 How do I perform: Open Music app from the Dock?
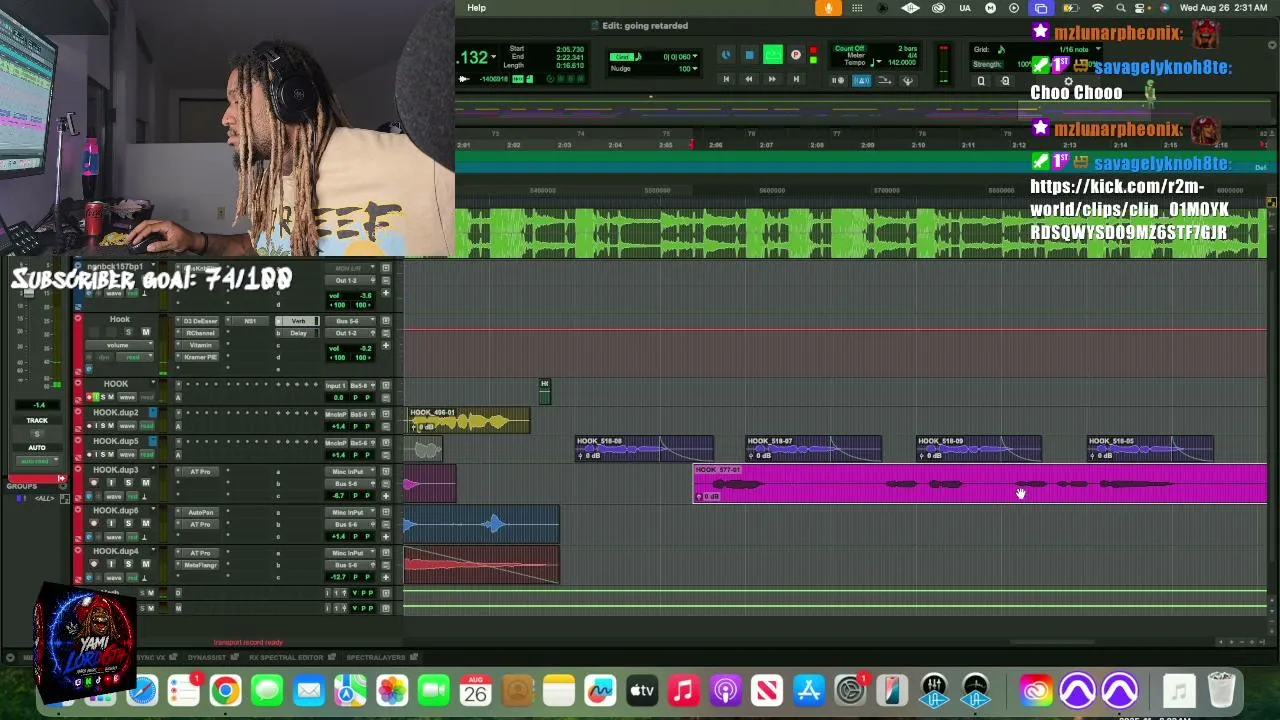(x=683, y=690)
